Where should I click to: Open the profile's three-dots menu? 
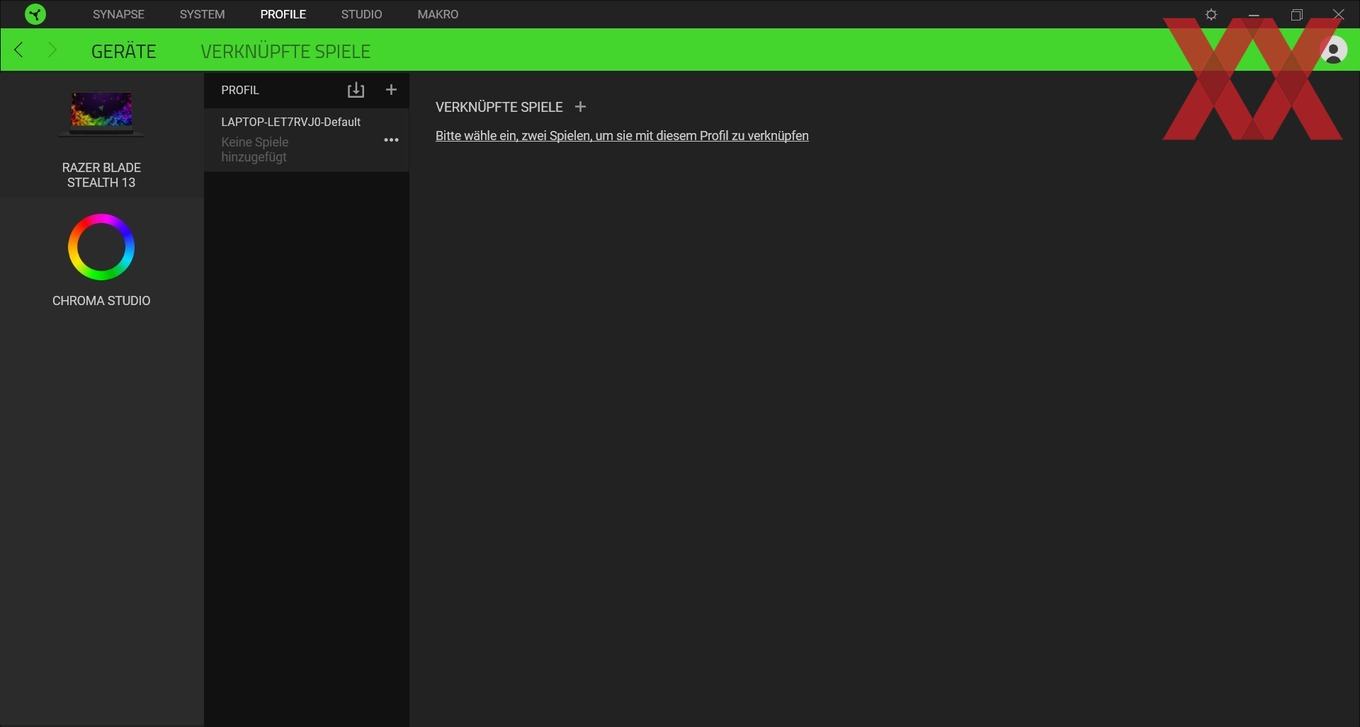391,140
